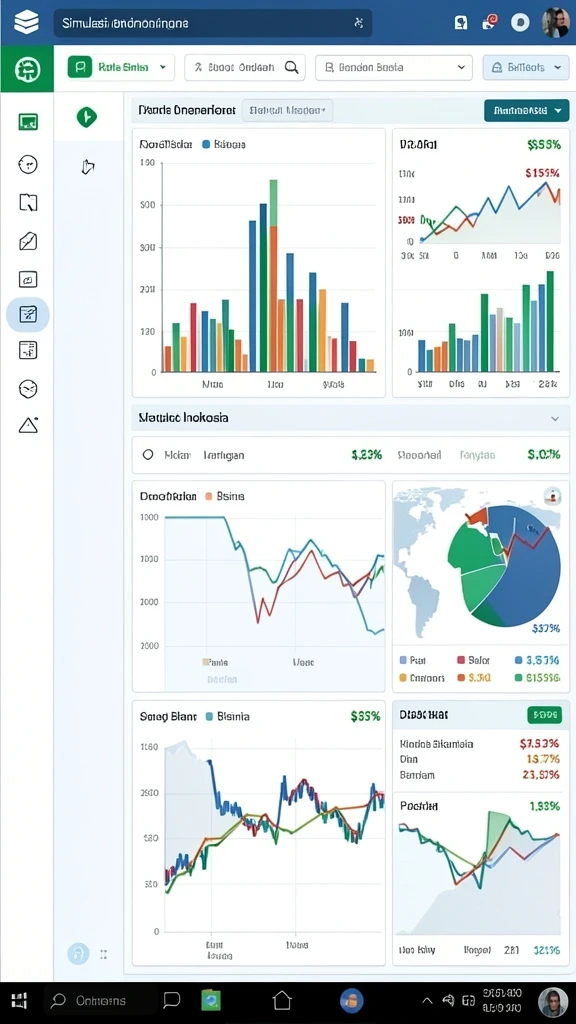
Task: Open the home icon in the taskbar
Action: 282,1000
